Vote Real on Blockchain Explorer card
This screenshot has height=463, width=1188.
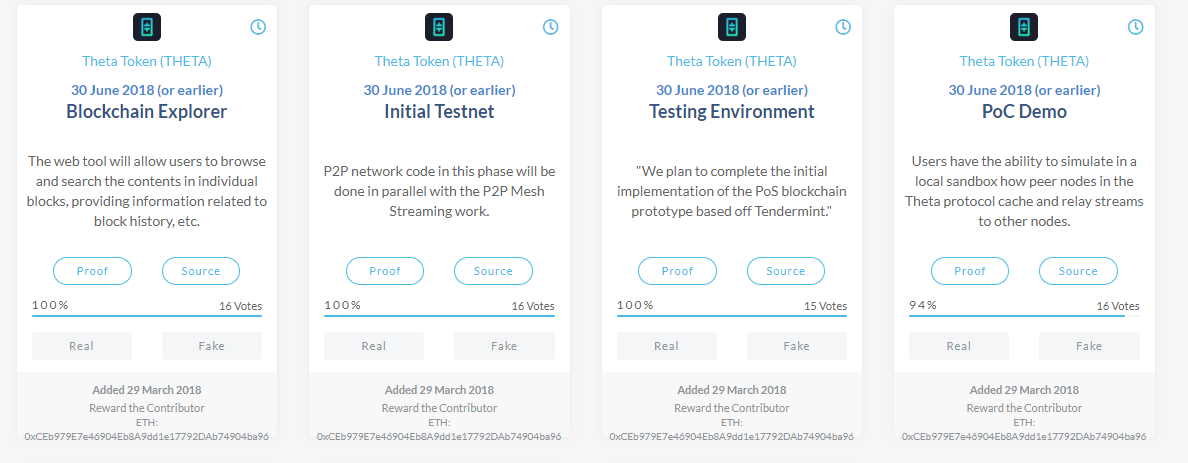82,346
